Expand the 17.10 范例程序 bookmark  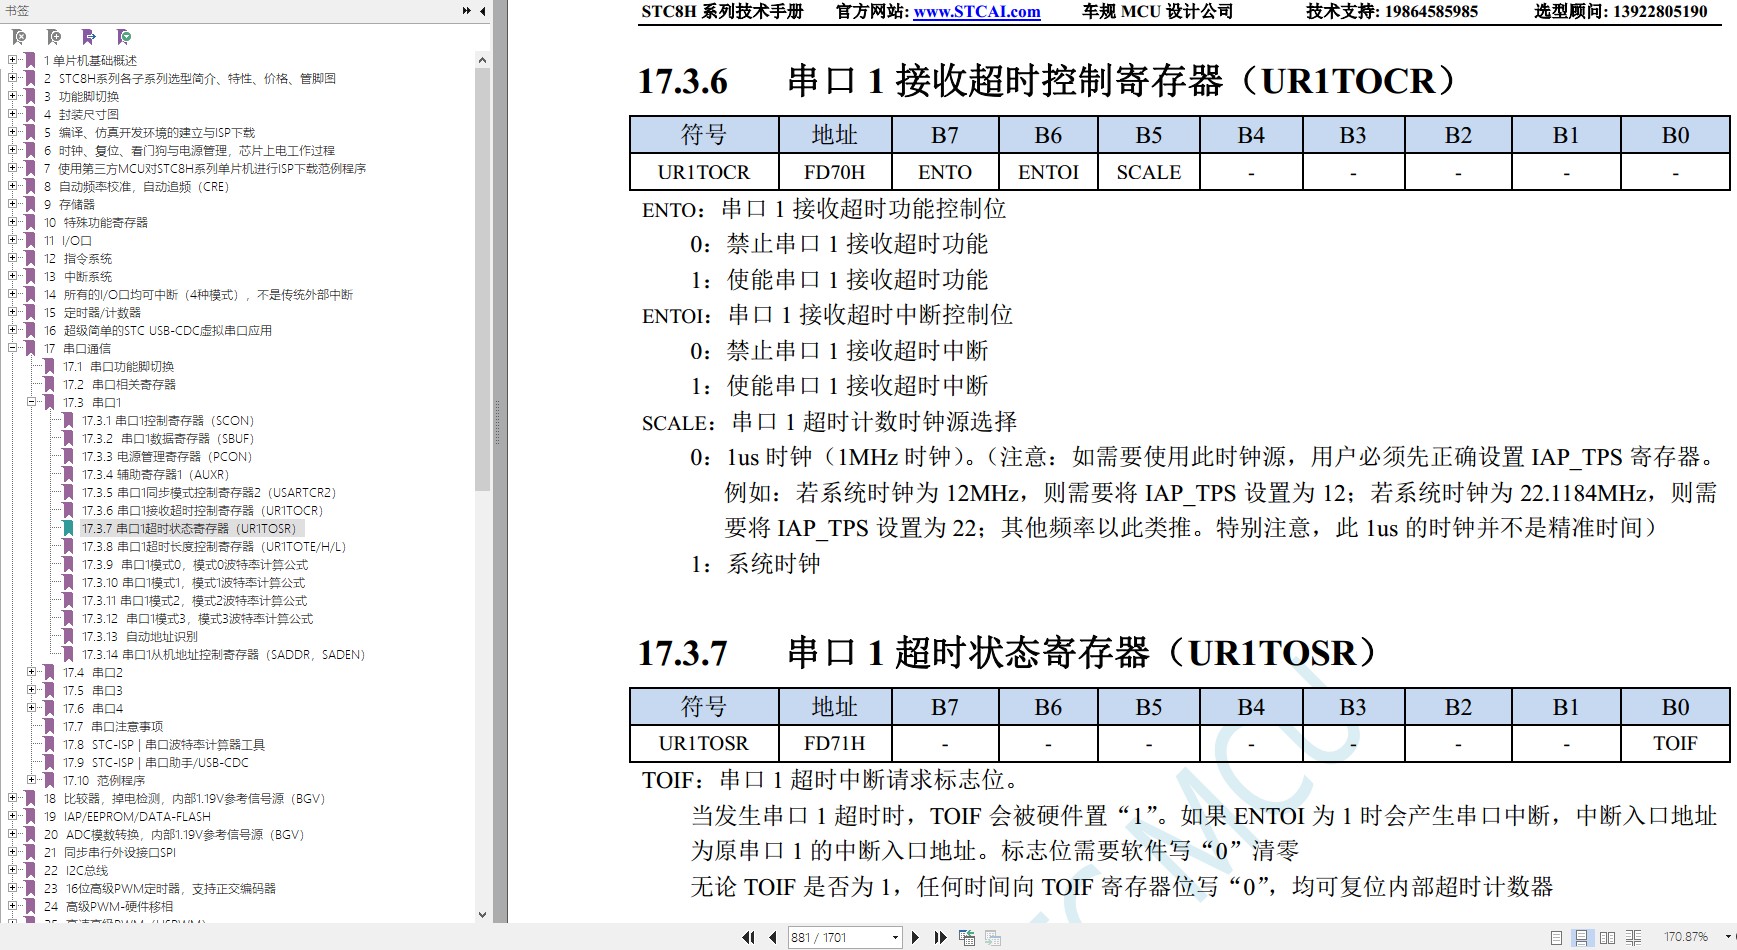(x=32, y=780)
